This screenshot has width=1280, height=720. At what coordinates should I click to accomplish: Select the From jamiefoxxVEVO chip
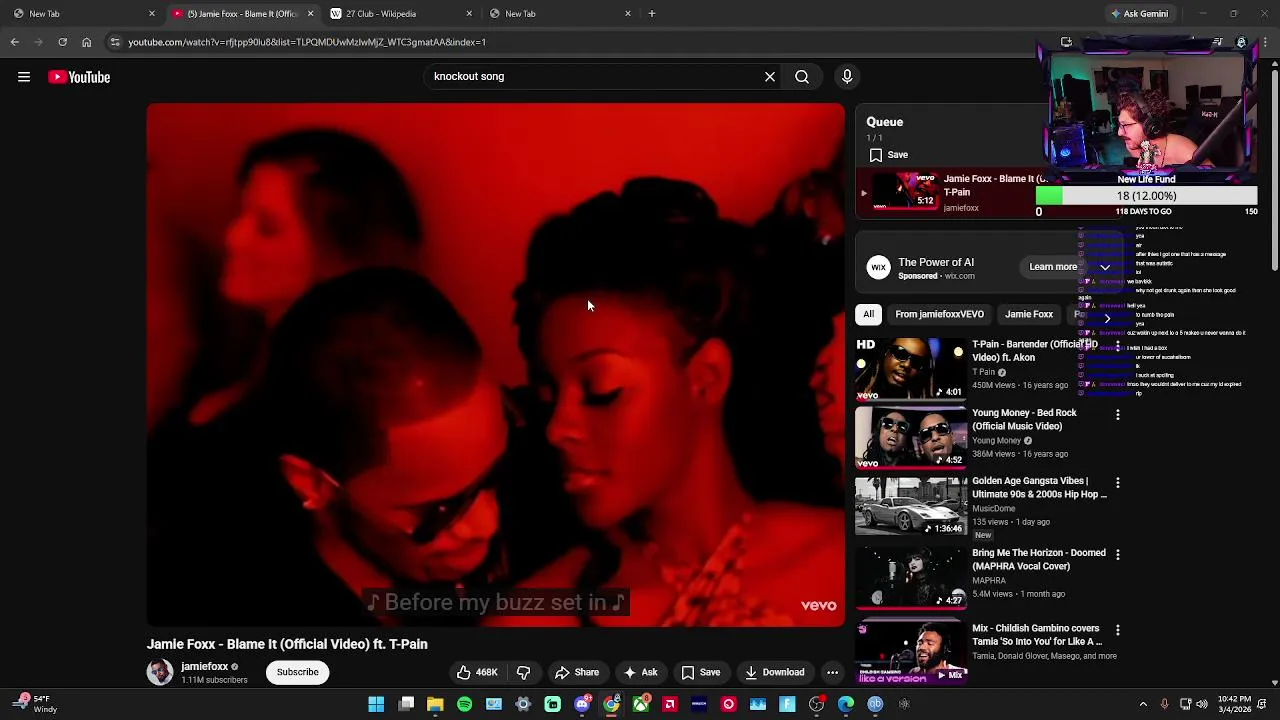(939, 314)
